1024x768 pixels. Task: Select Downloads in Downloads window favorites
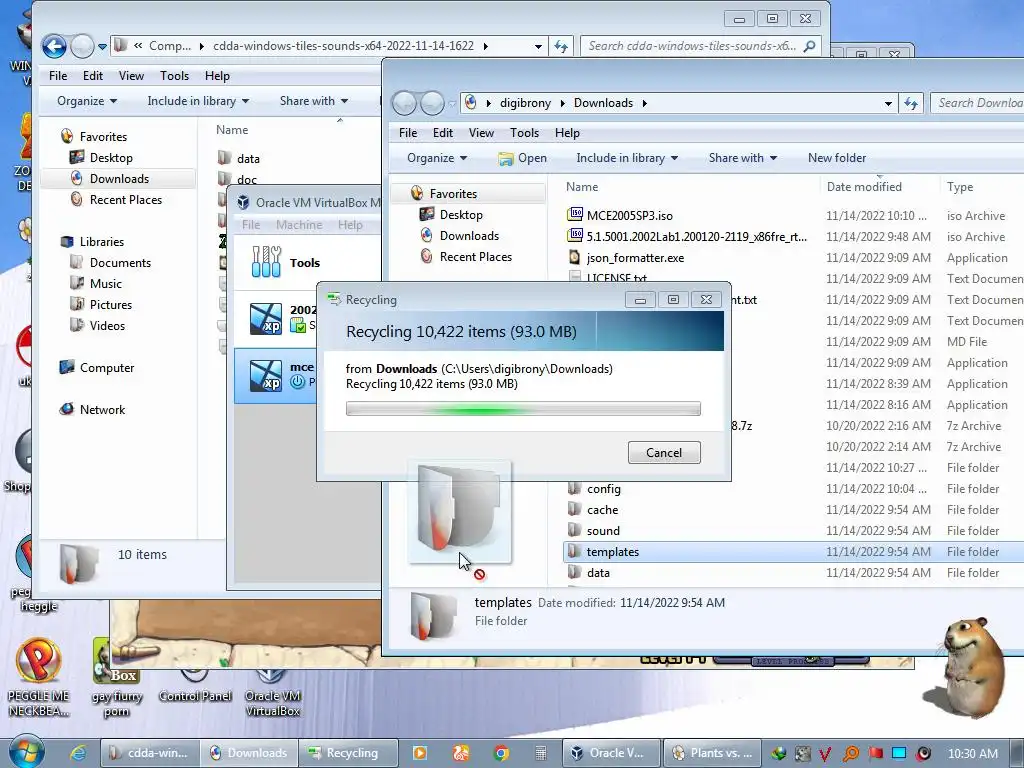pyautogui.click(x=469, y=236)
